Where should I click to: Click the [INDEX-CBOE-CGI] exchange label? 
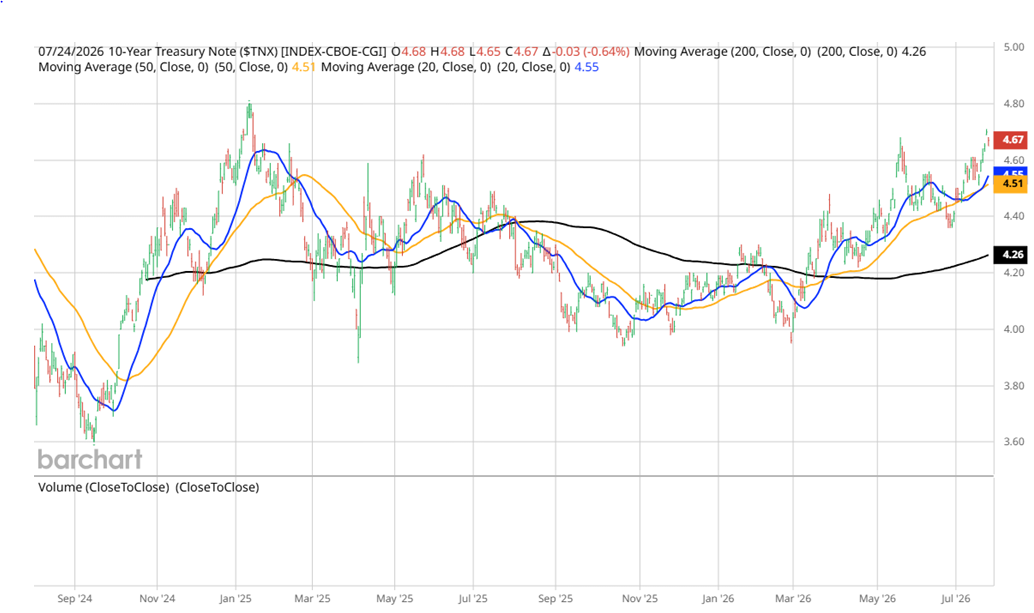(334, 51)
